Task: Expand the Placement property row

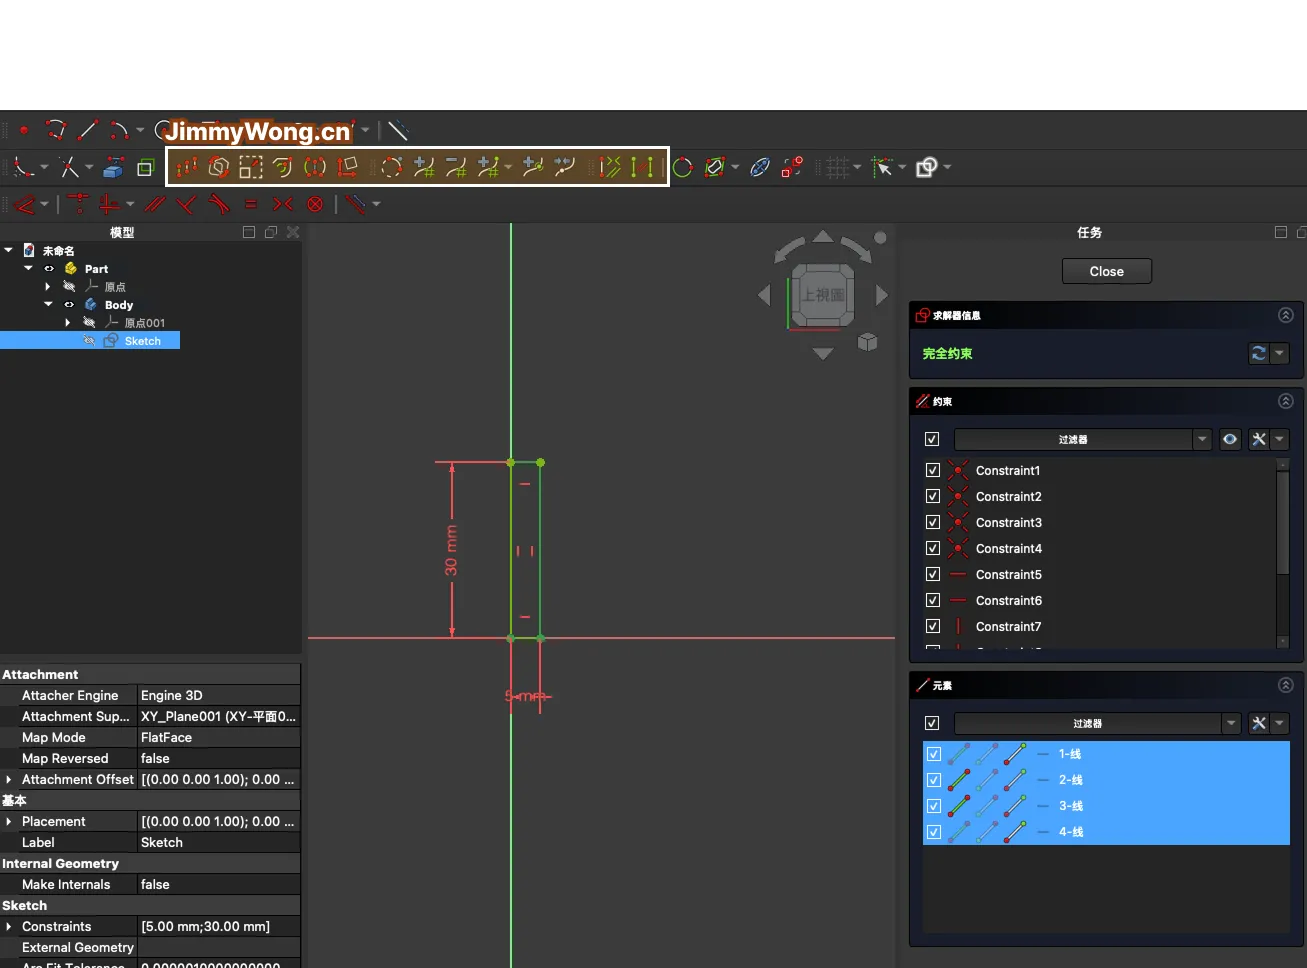Action: pos(9,821)
